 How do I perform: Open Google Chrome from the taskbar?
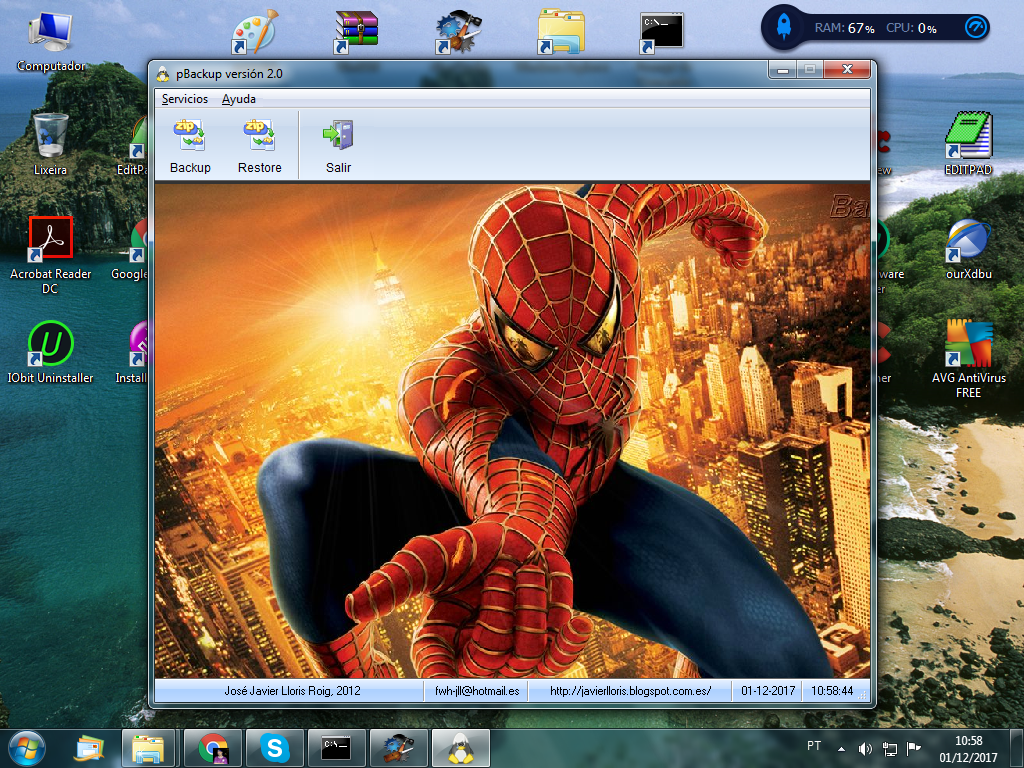click(211, 747)
